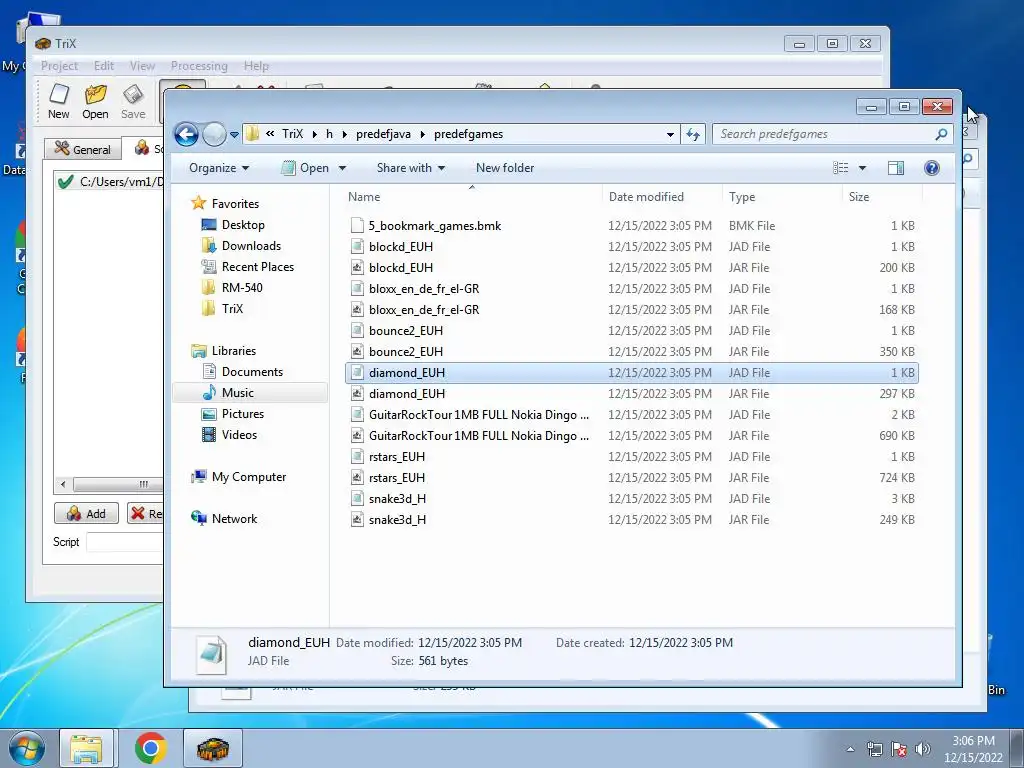The width and height of the screenshot is (1024, 768).
Task: Select GuitarRockTour JAR file row
Action: (x=632, y=436)
